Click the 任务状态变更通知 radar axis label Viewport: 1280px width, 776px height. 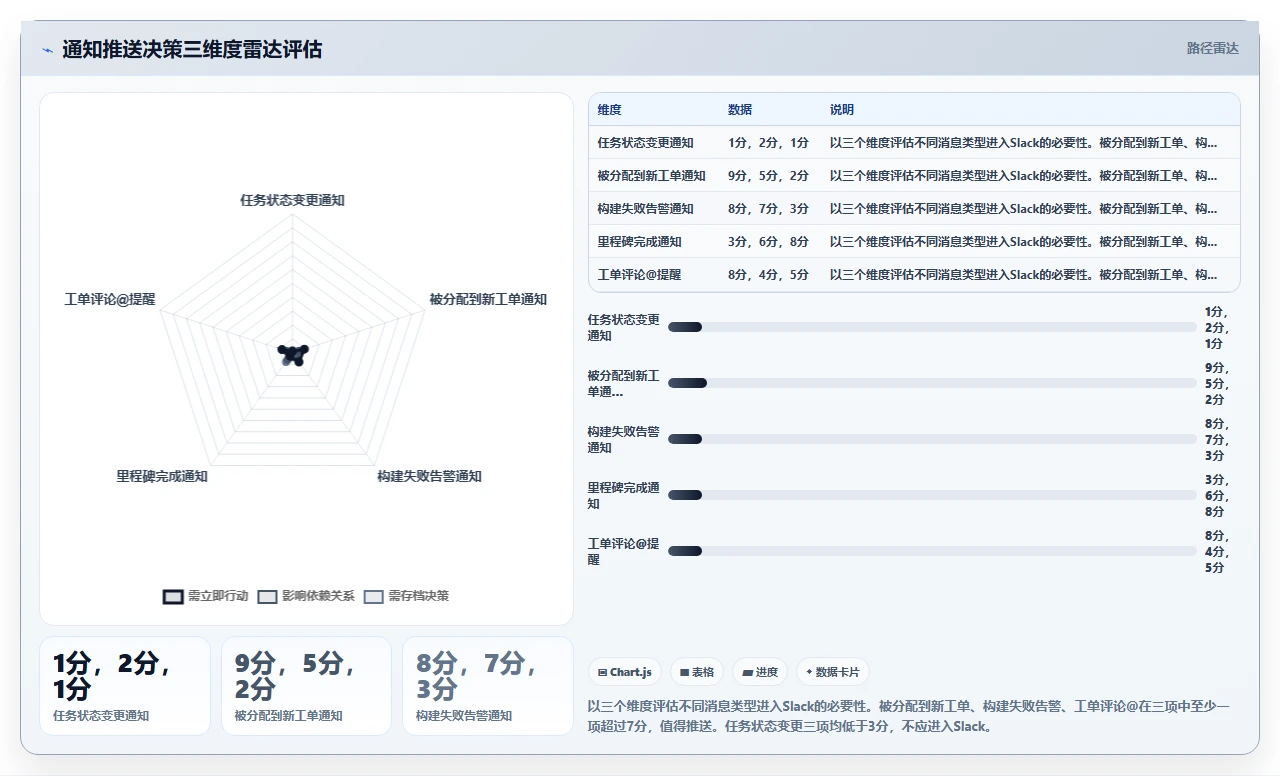coord(293,200)
